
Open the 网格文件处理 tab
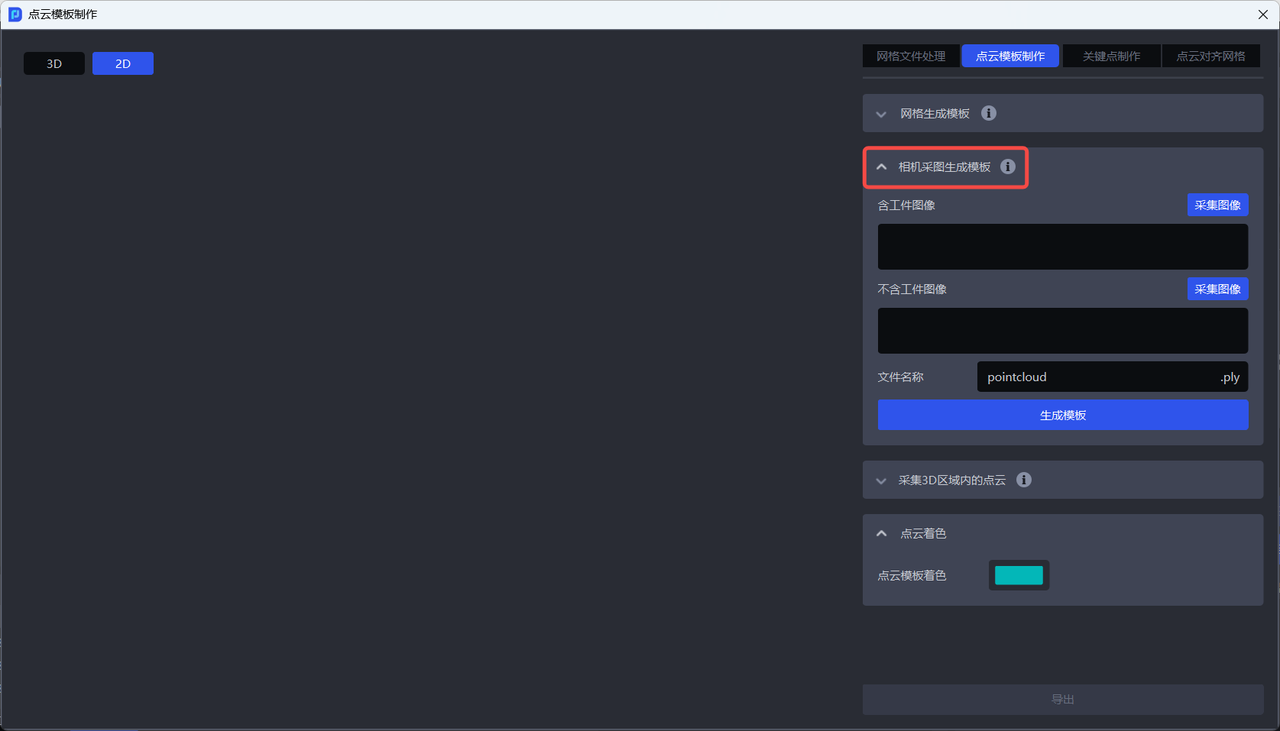[910, 56]
